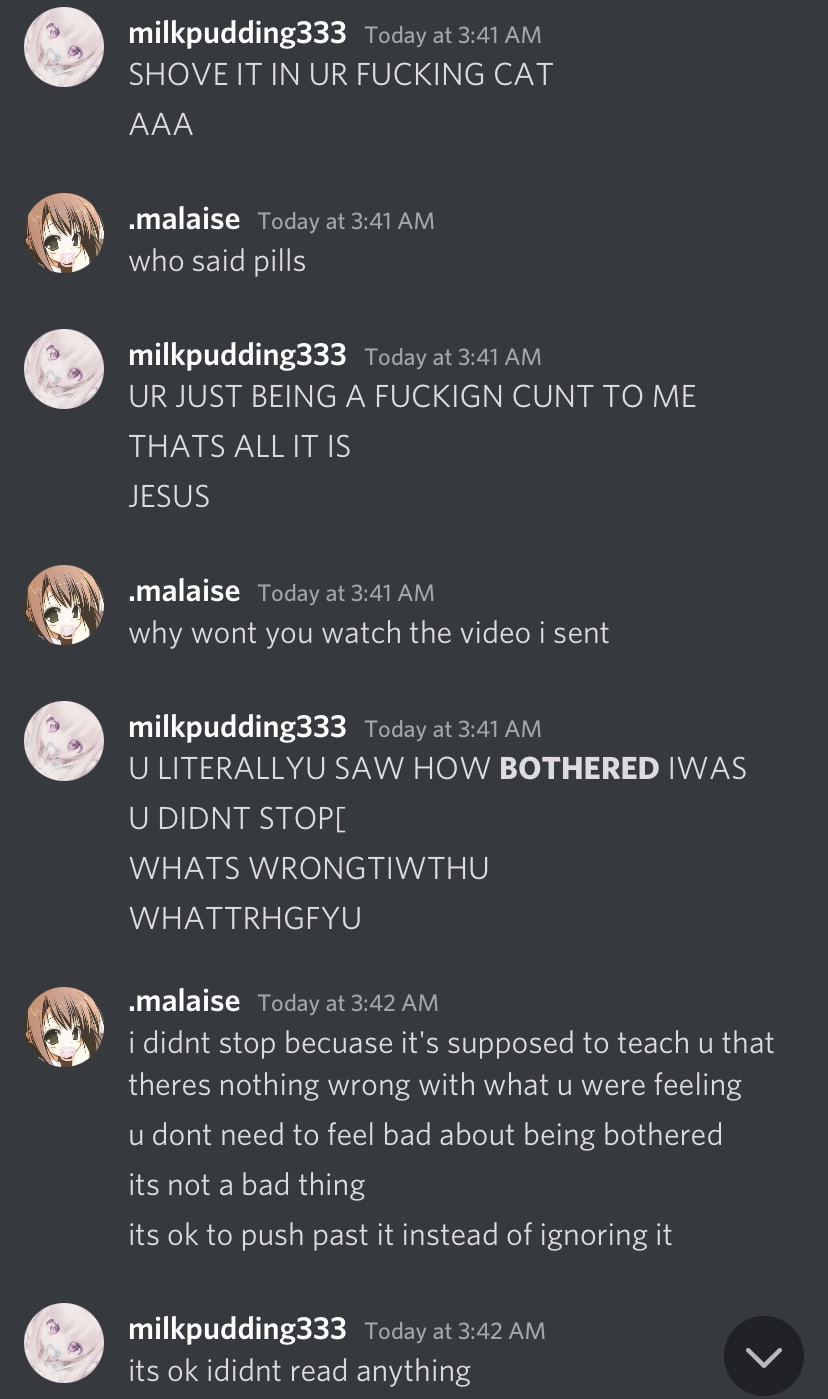This screenshot has height=1399, width=828.
Task: Tap the .malaise username above "who said pills"
Action: pyautogui.click(x=184, y=219)
